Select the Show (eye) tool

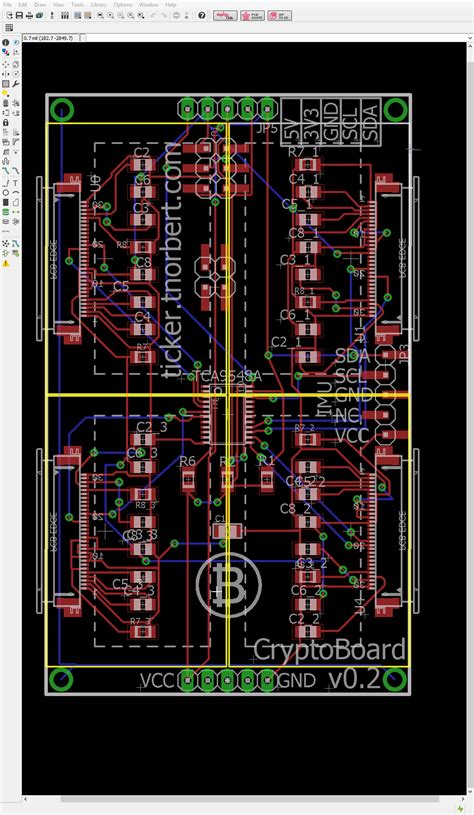pos(16,43)
